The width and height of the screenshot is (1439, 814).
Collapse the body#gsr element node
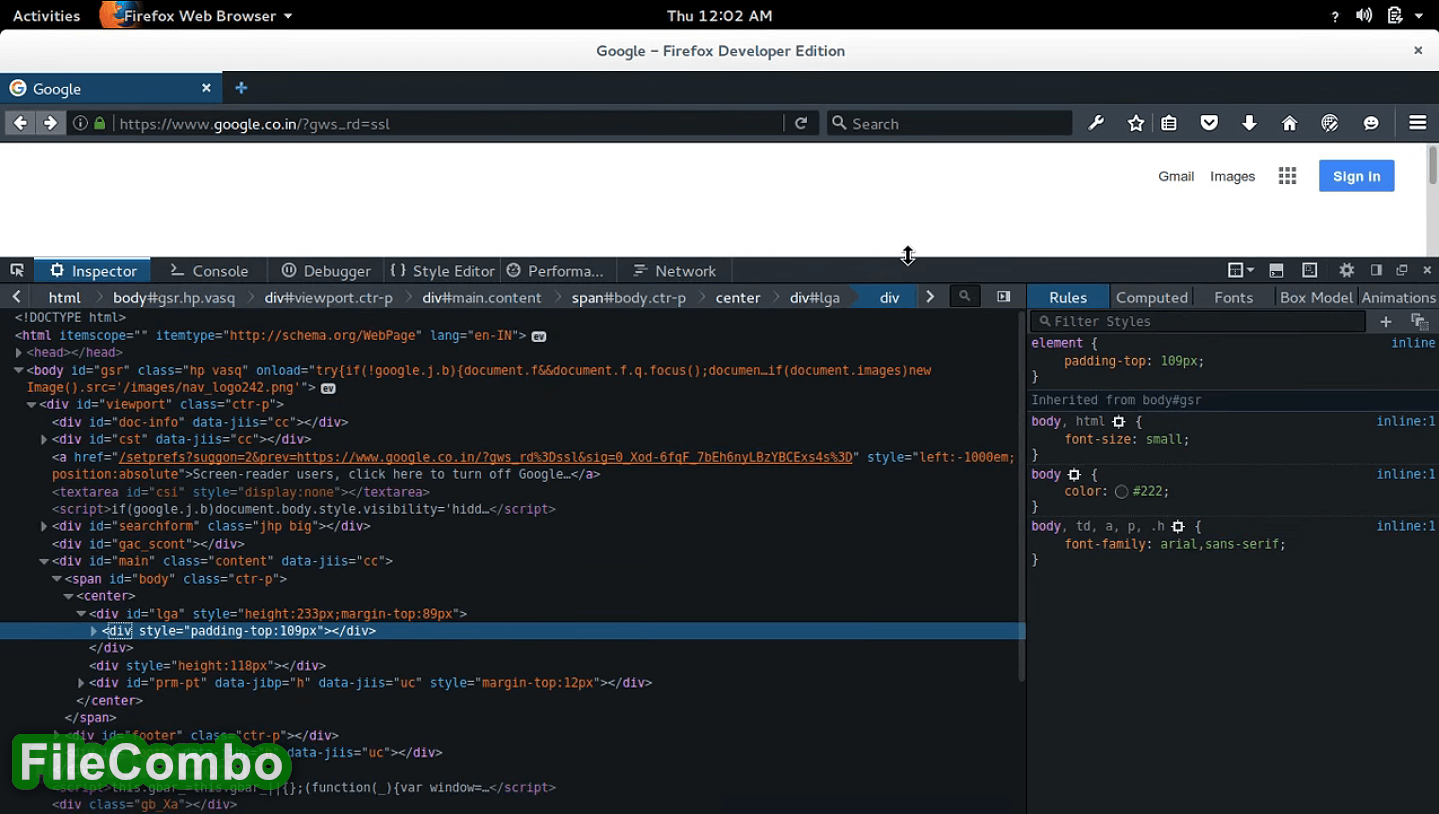(x=19, y=370)
